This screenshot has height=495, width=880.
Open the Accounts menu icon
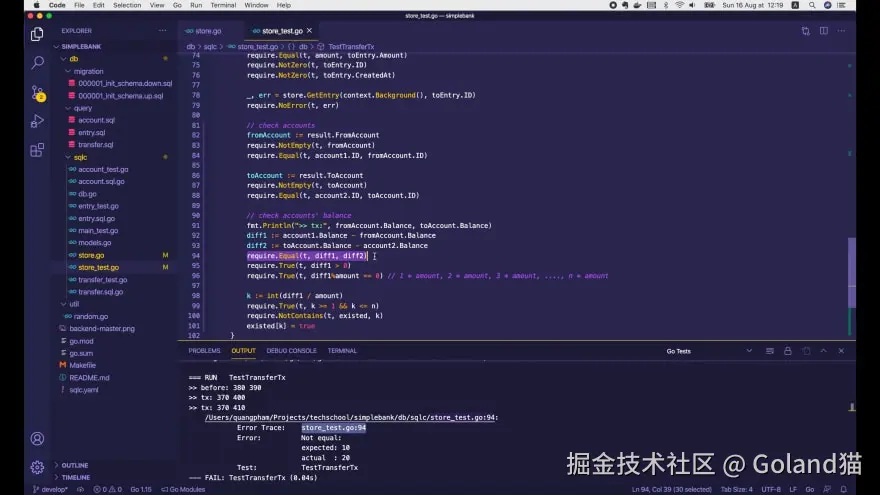pos(37,438)
